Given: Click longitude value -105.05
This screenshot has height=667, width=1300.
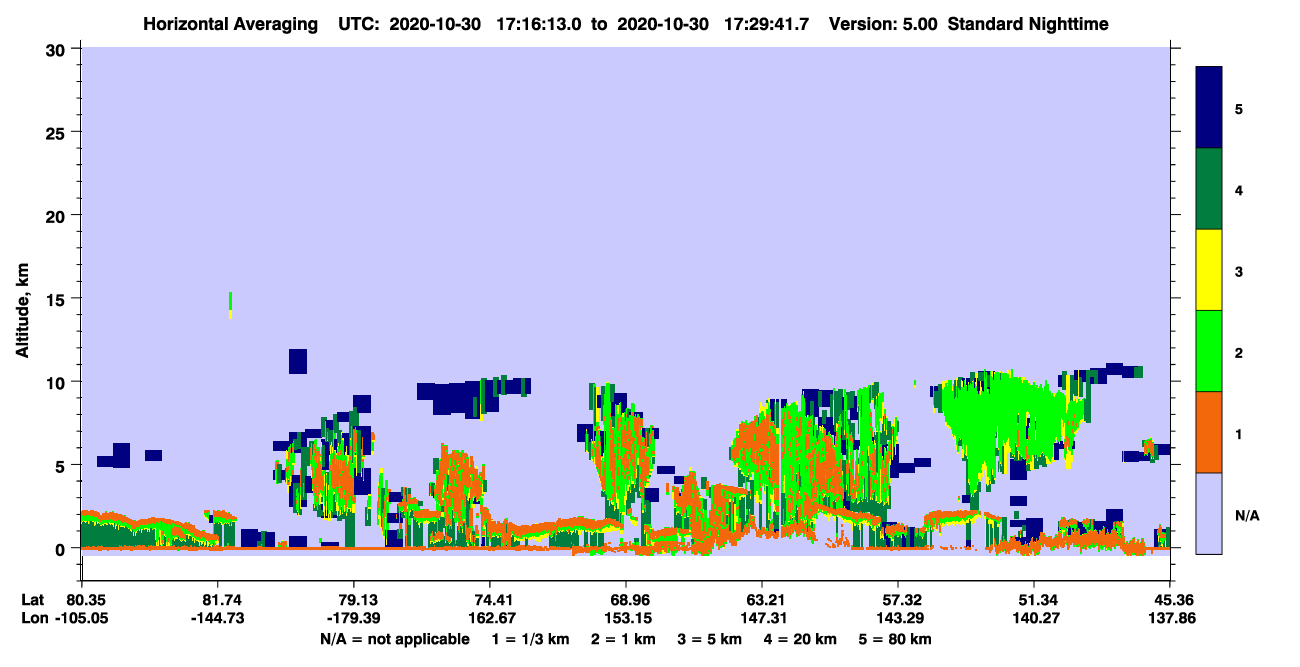Looking at the screenshot, I should 81,618.
